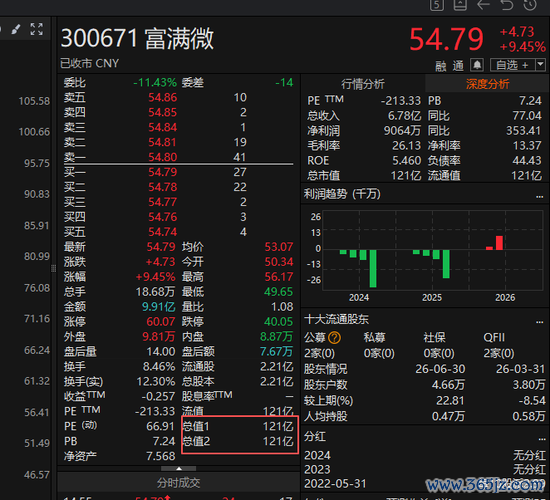Image resolution: width=550 pixels, height=500 pixels.
Task: Click the undo curved arrow icon
Action: coord(507,5)
